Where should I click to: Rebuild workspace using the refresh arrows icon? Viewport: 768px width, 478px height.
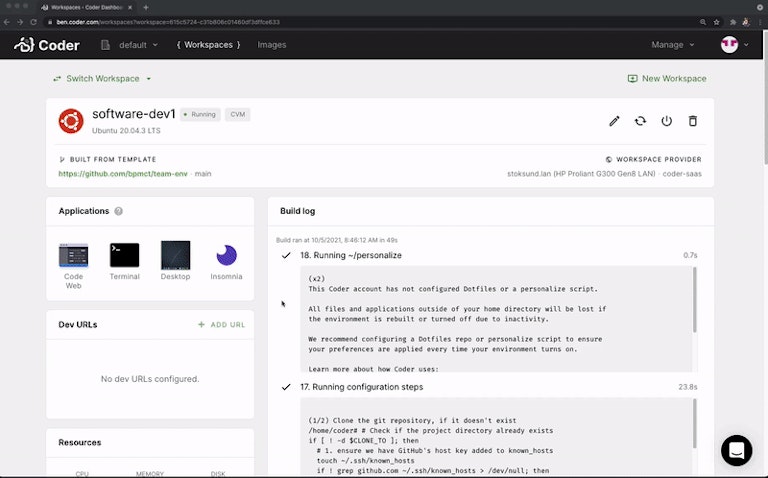click(x=640, y=121)
